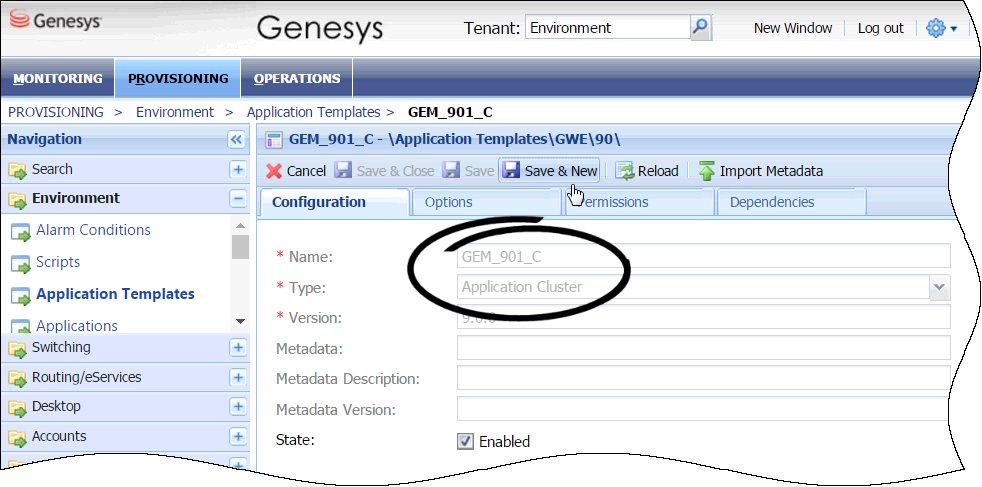Click the tenant search magnifier icon
The width and height of the screenshot is (982, 487).
click(x=701, y=28)
